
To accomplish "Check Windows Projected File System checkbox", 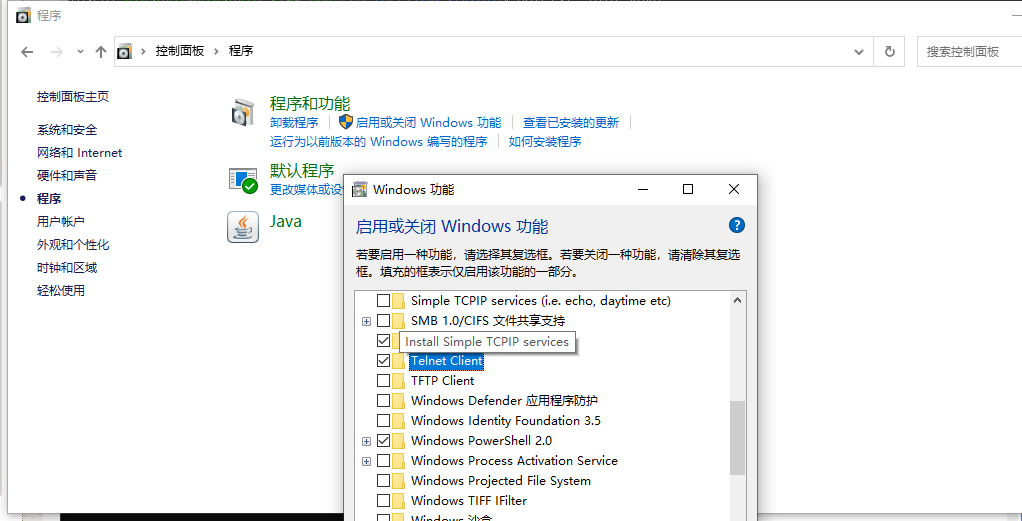I will click(383, 481).
